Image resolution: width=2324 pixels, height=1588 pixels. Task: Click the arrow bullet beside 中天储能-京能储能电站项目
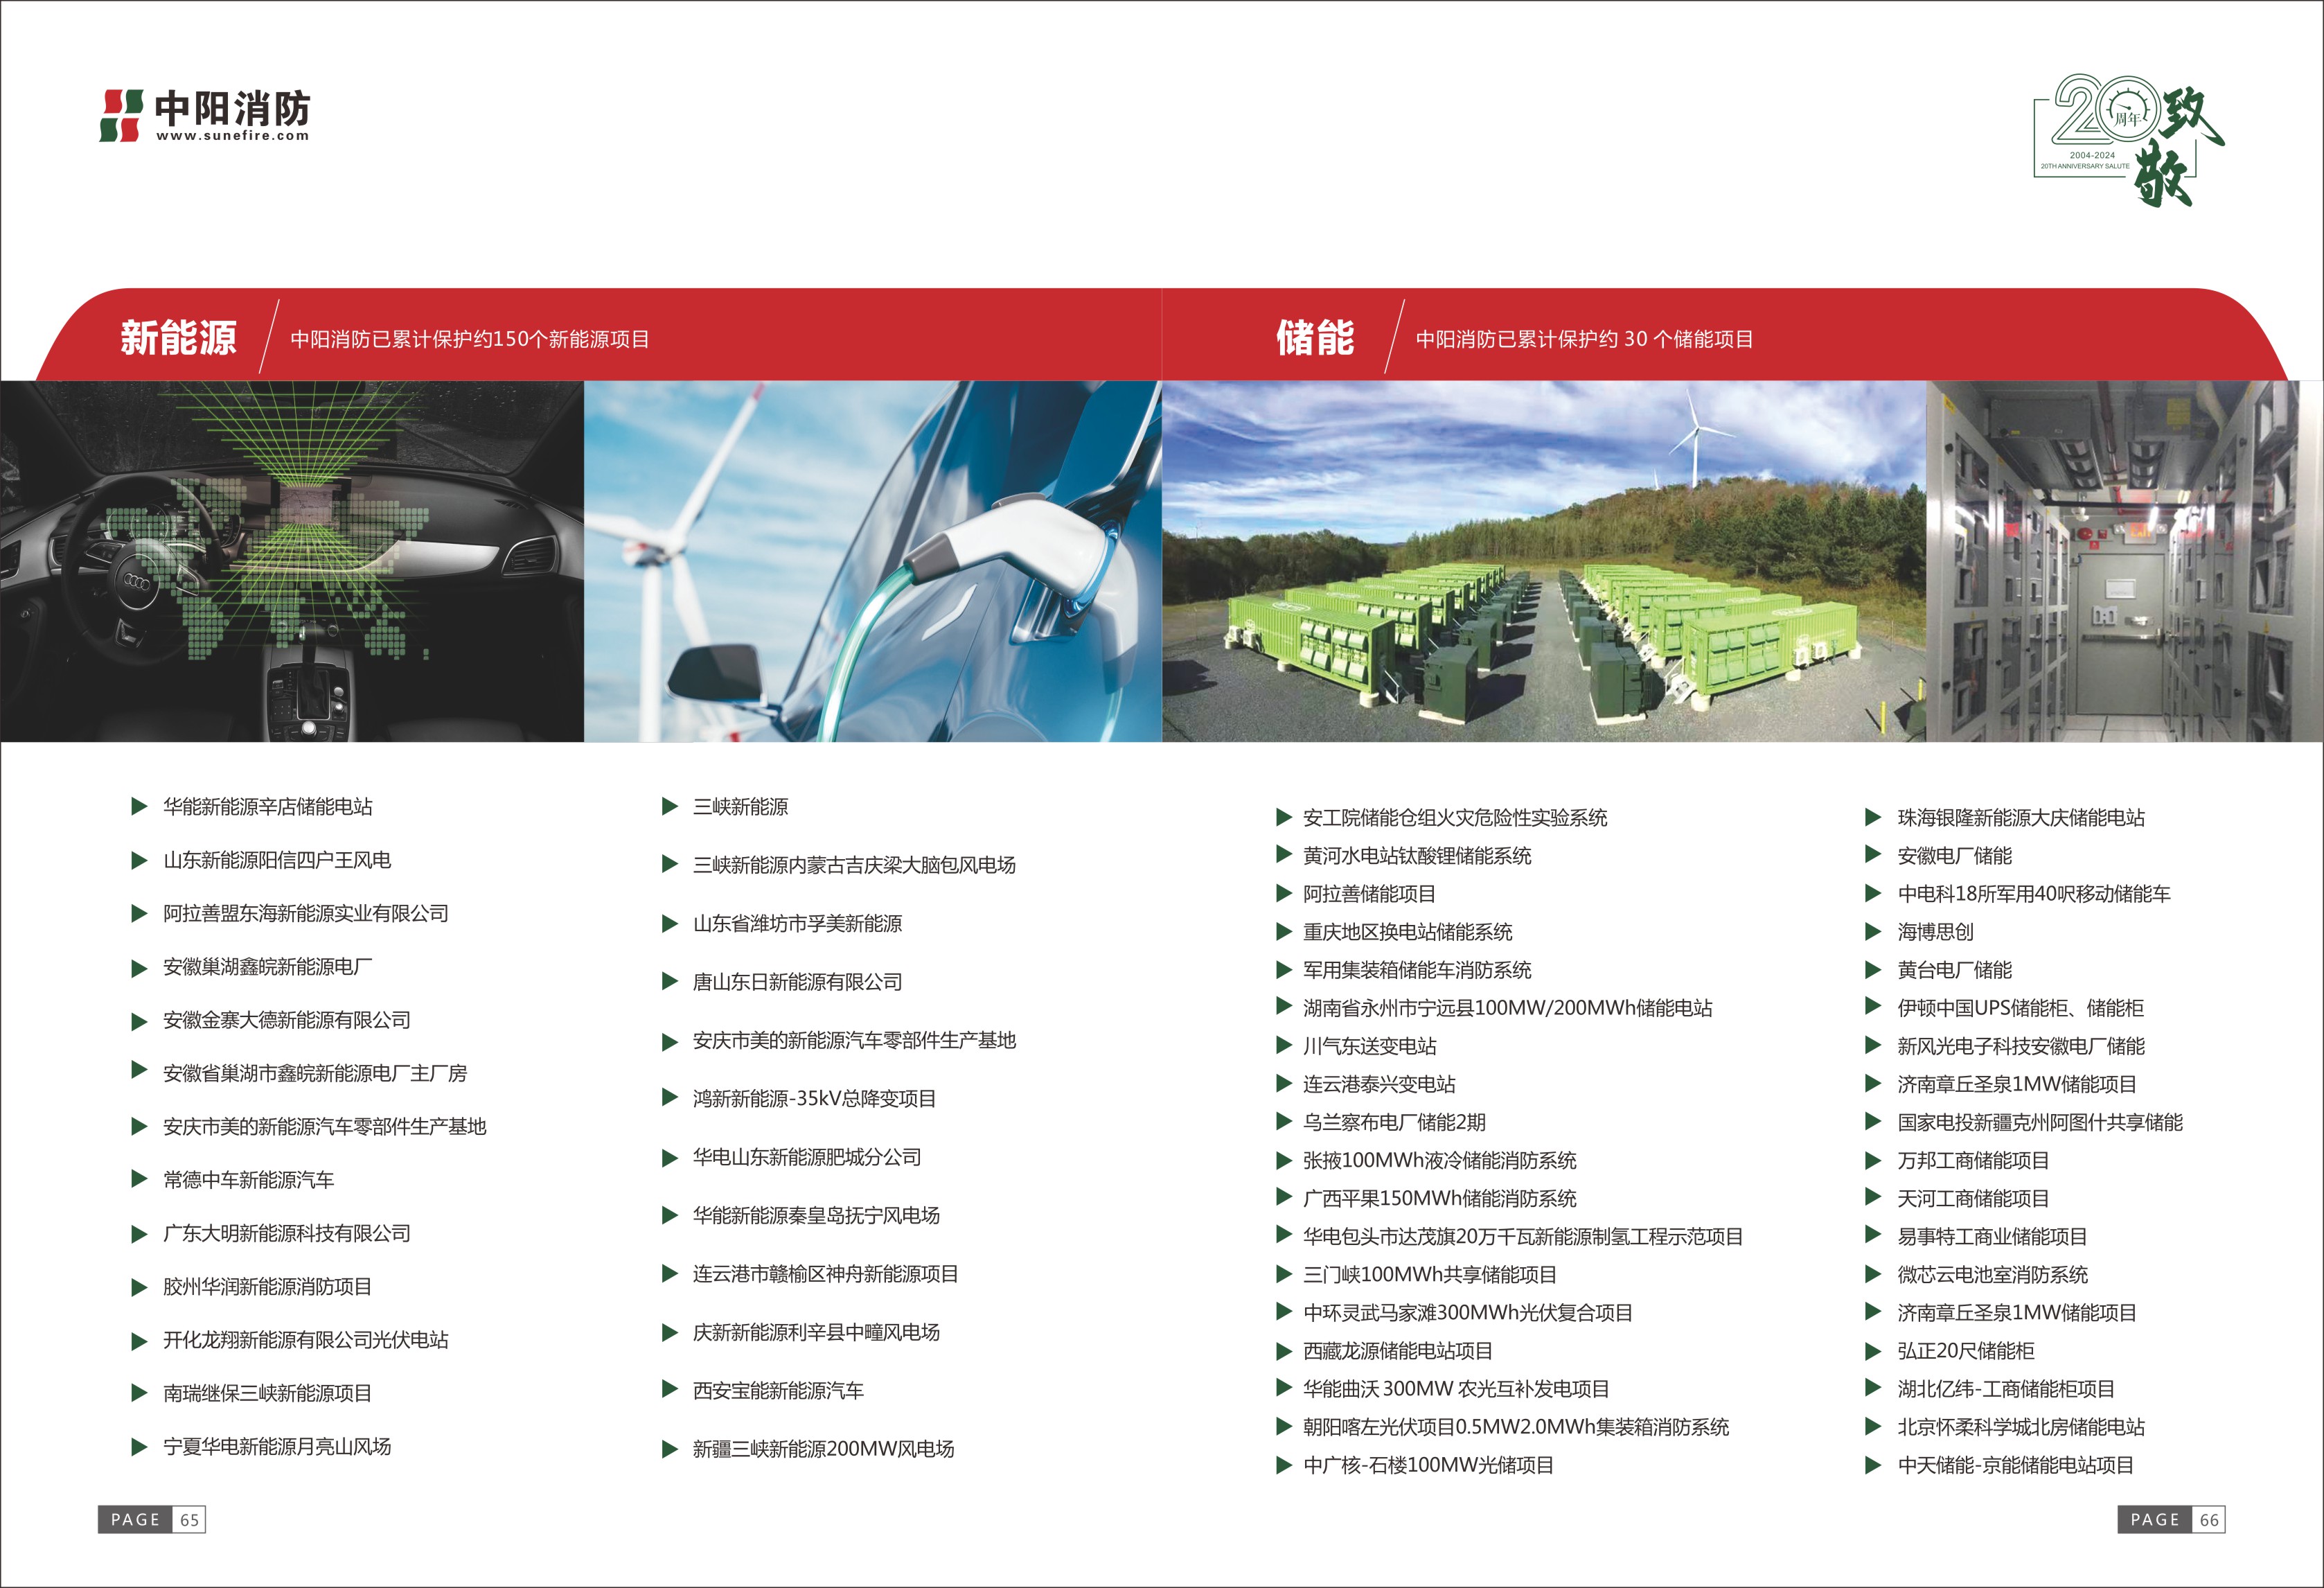pyautogui.click(x=1874, y=1466)
